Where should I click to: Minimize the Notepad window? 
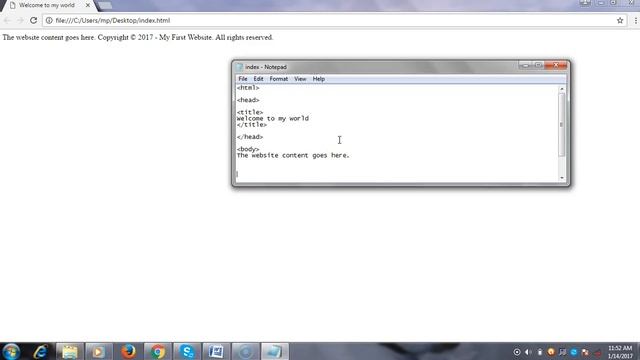click(x=526, y=65)
